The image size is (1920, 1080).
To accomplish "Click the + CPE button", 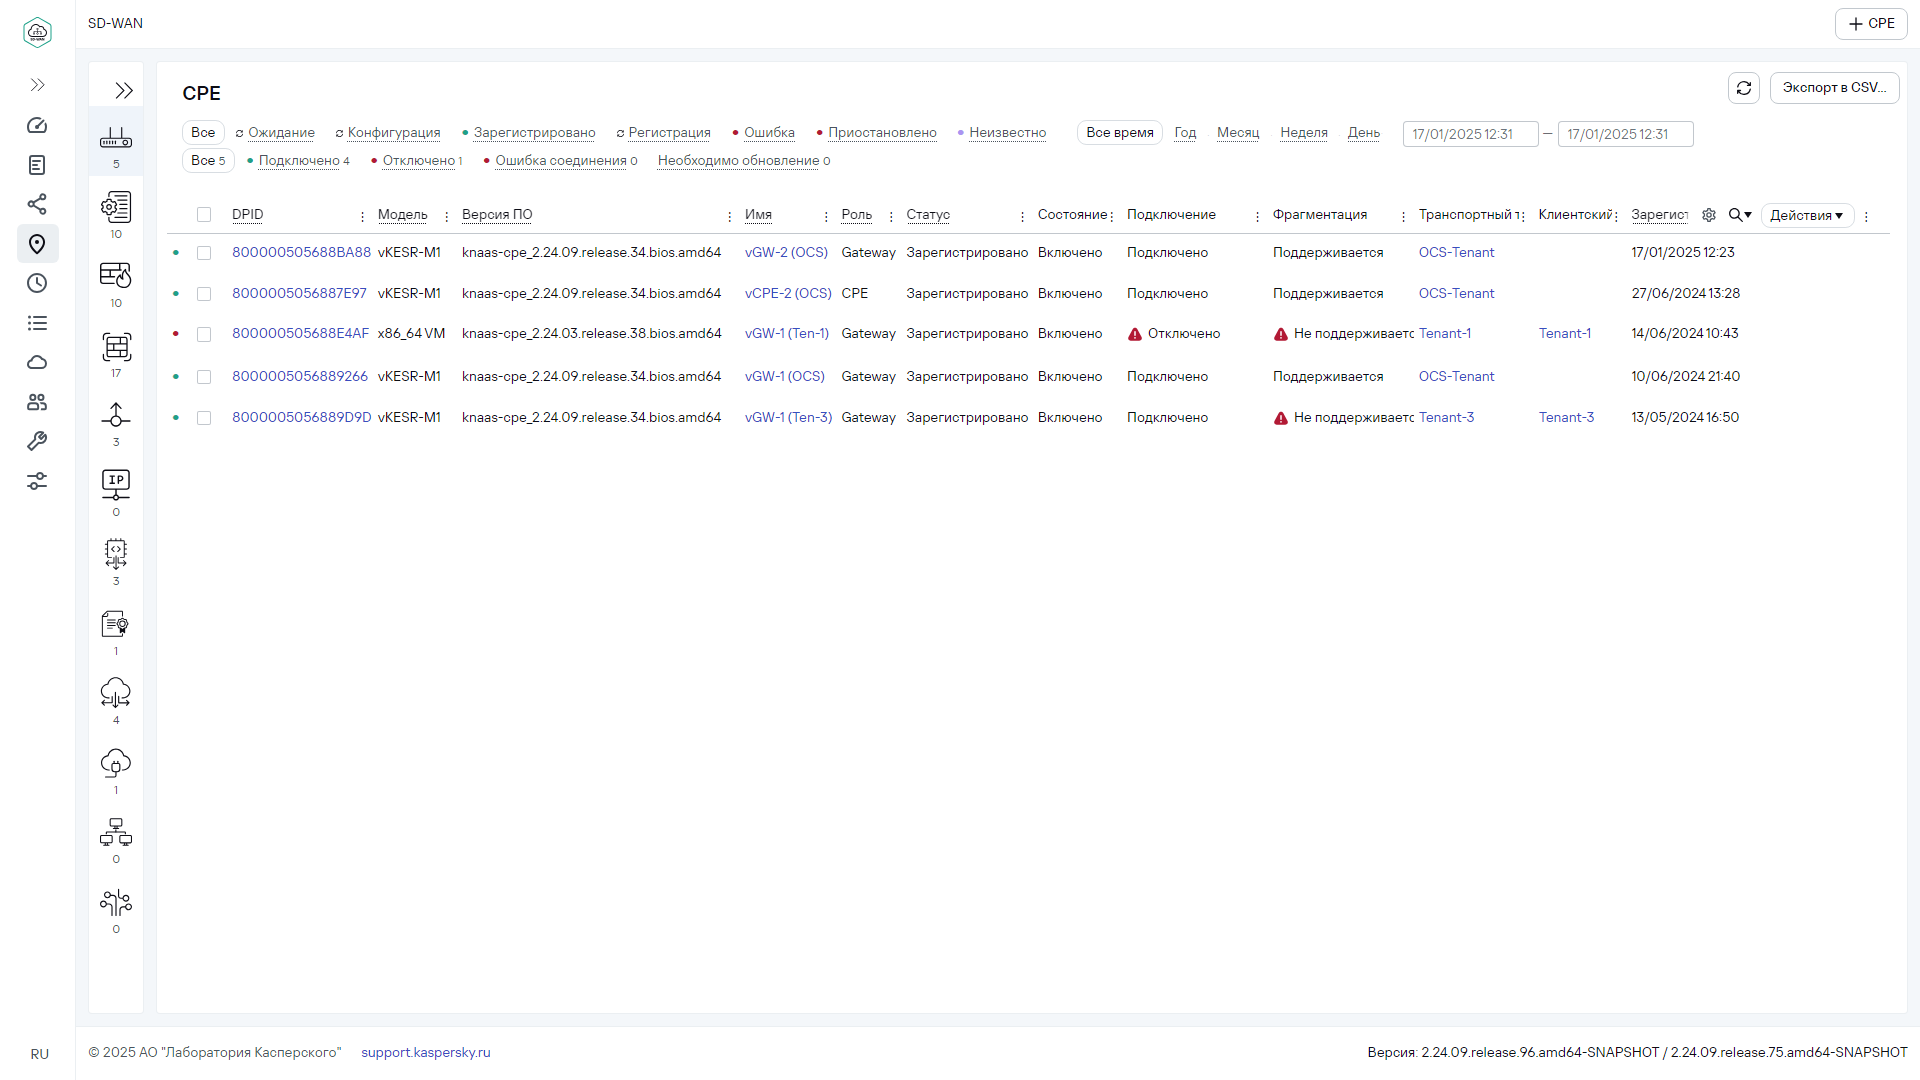I will (1871, 24).
